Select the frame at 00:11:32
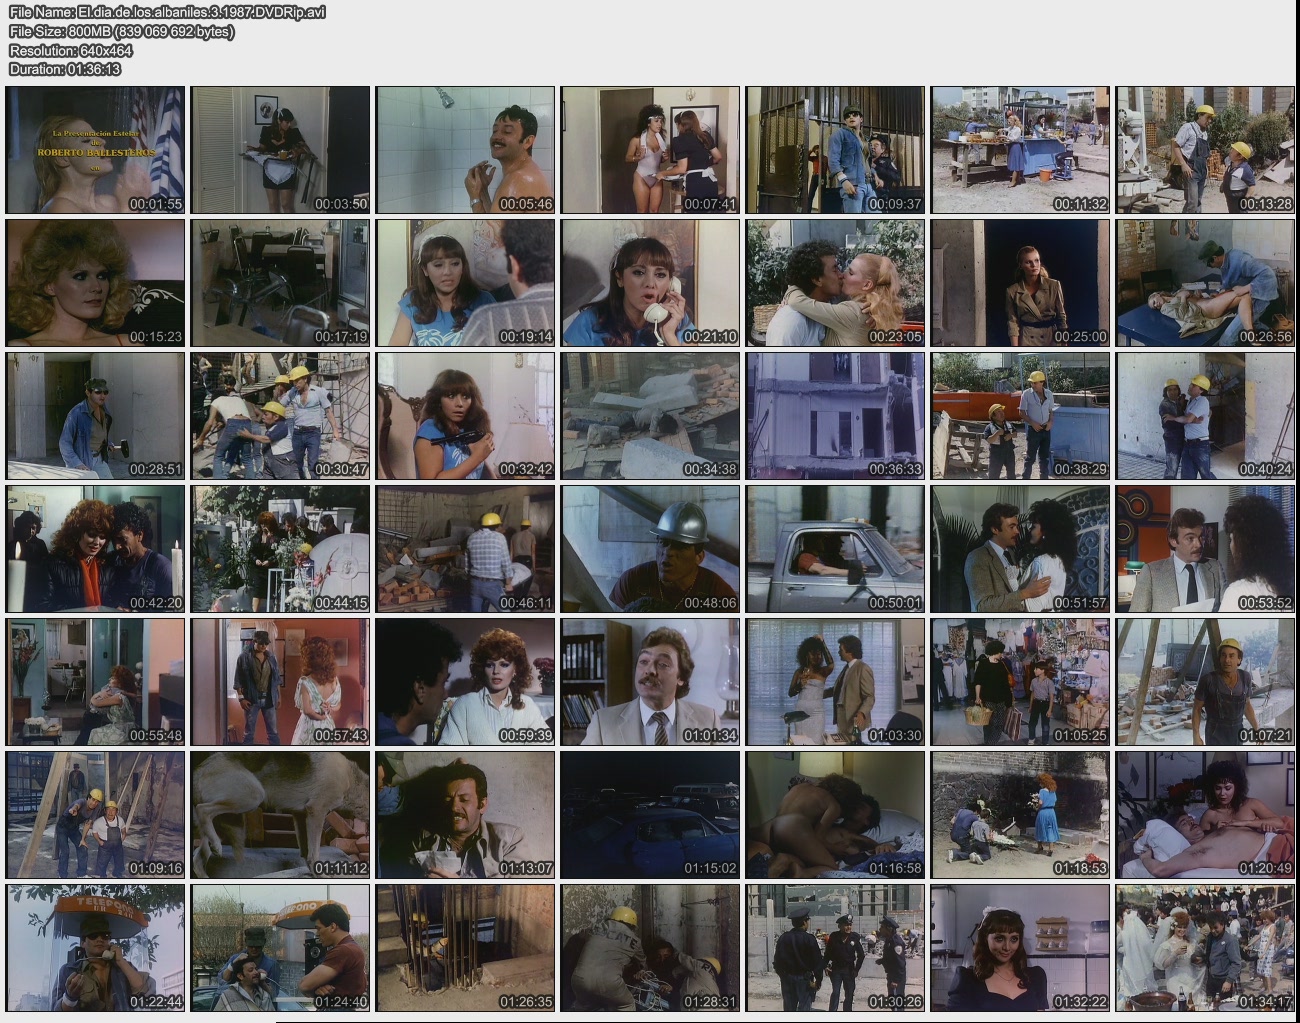This screenshot has width=1300, height=1023. pyautogui.click(x=1020, y=150)
